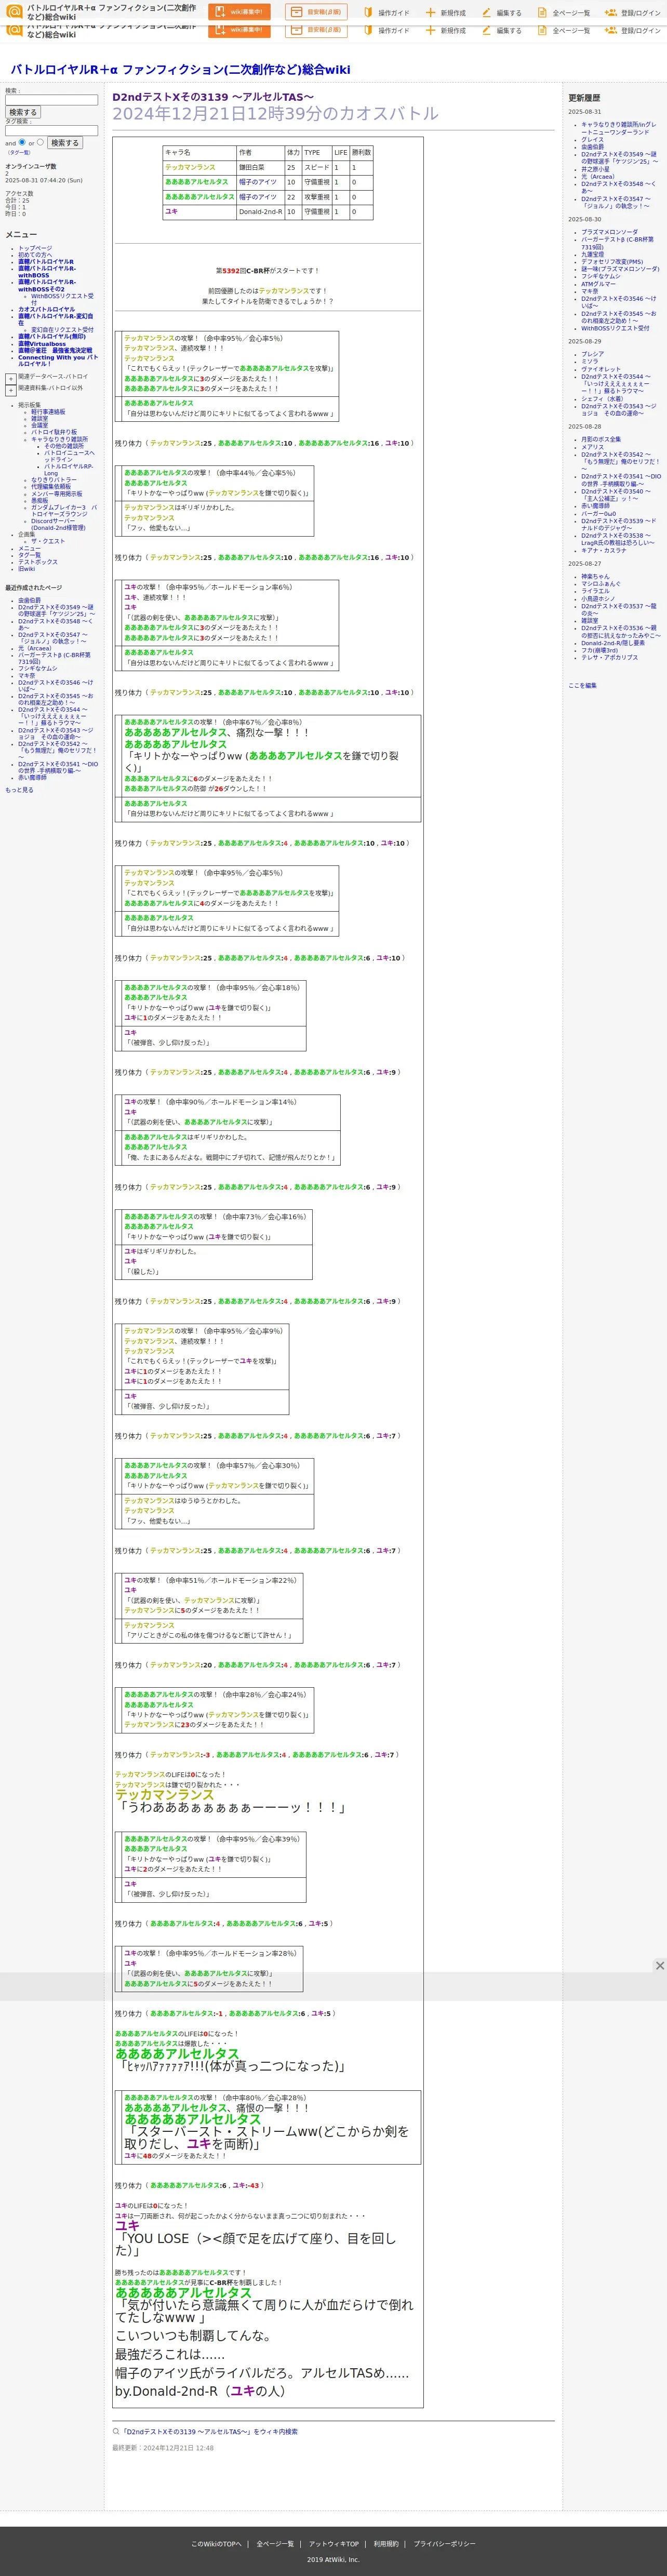667x2576 pixels.
Task: Open ヴァイオレット in the update history
Action: pyautogui.click(x=601, y=369)
